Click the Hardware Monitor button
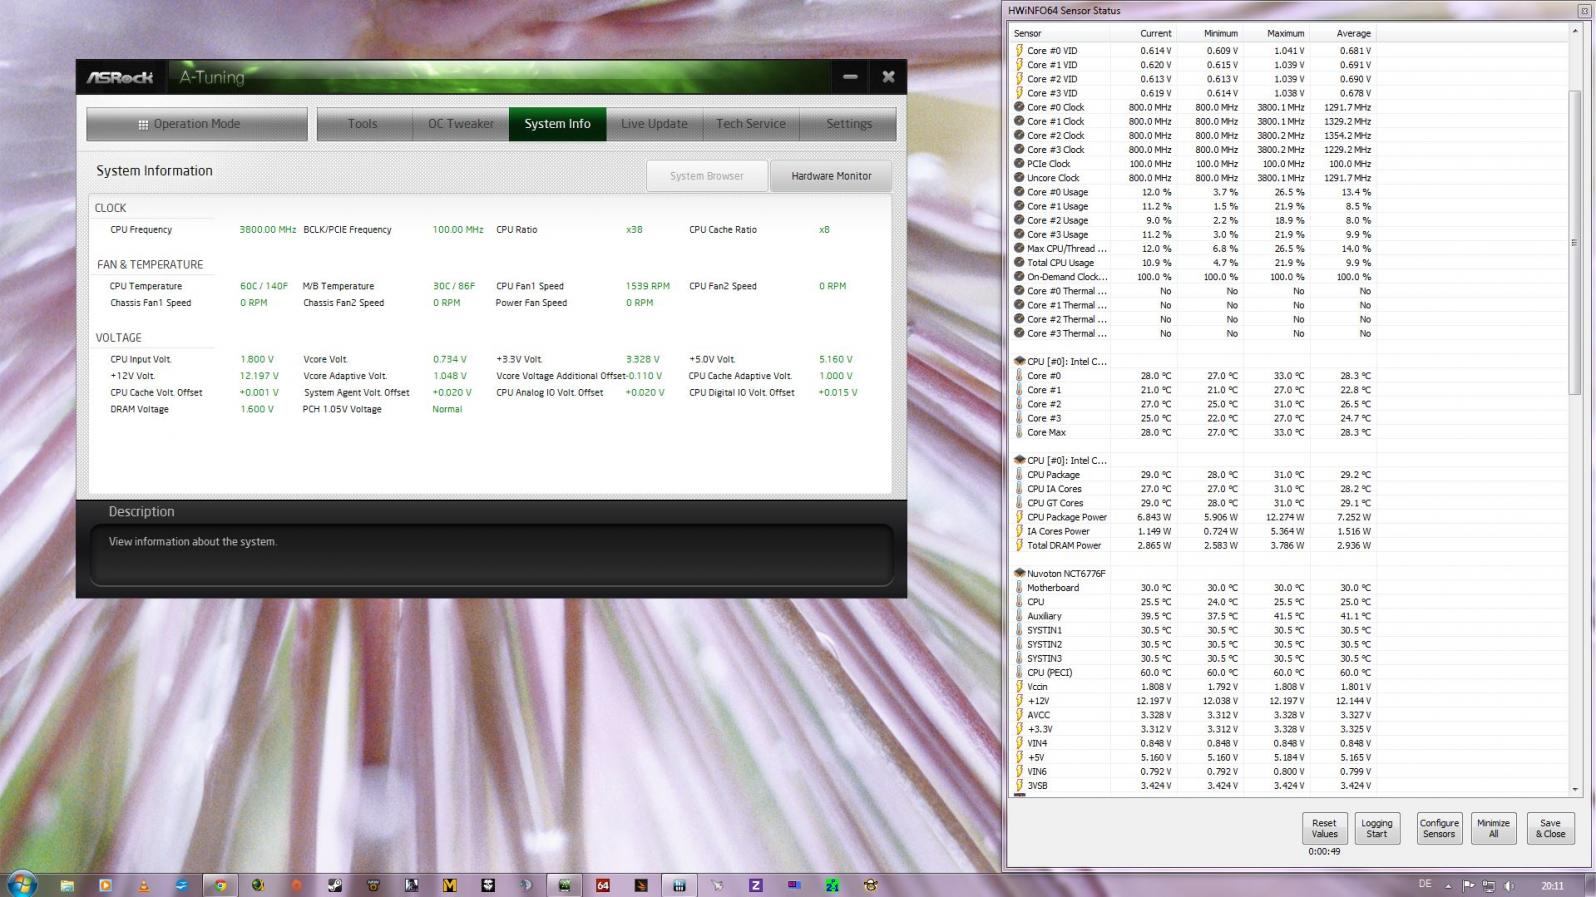 click(x=831, y=176)
